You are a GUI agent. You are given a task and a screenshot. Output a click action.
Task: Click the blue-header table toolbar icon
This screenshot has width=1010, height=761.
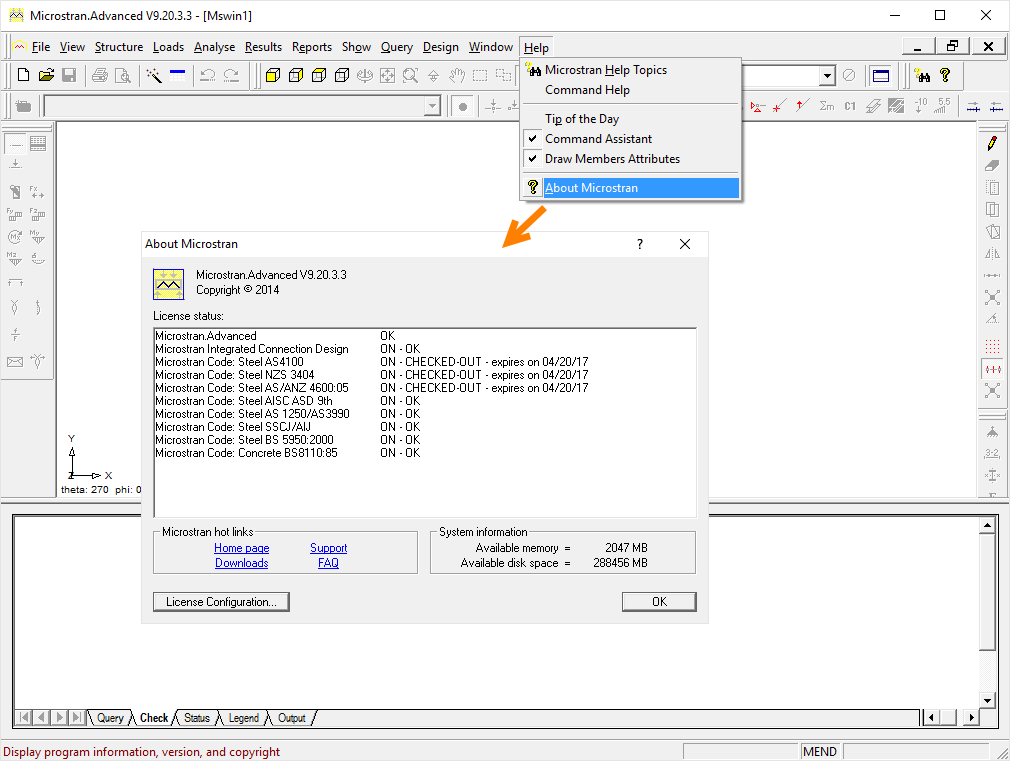click(177, 75)
